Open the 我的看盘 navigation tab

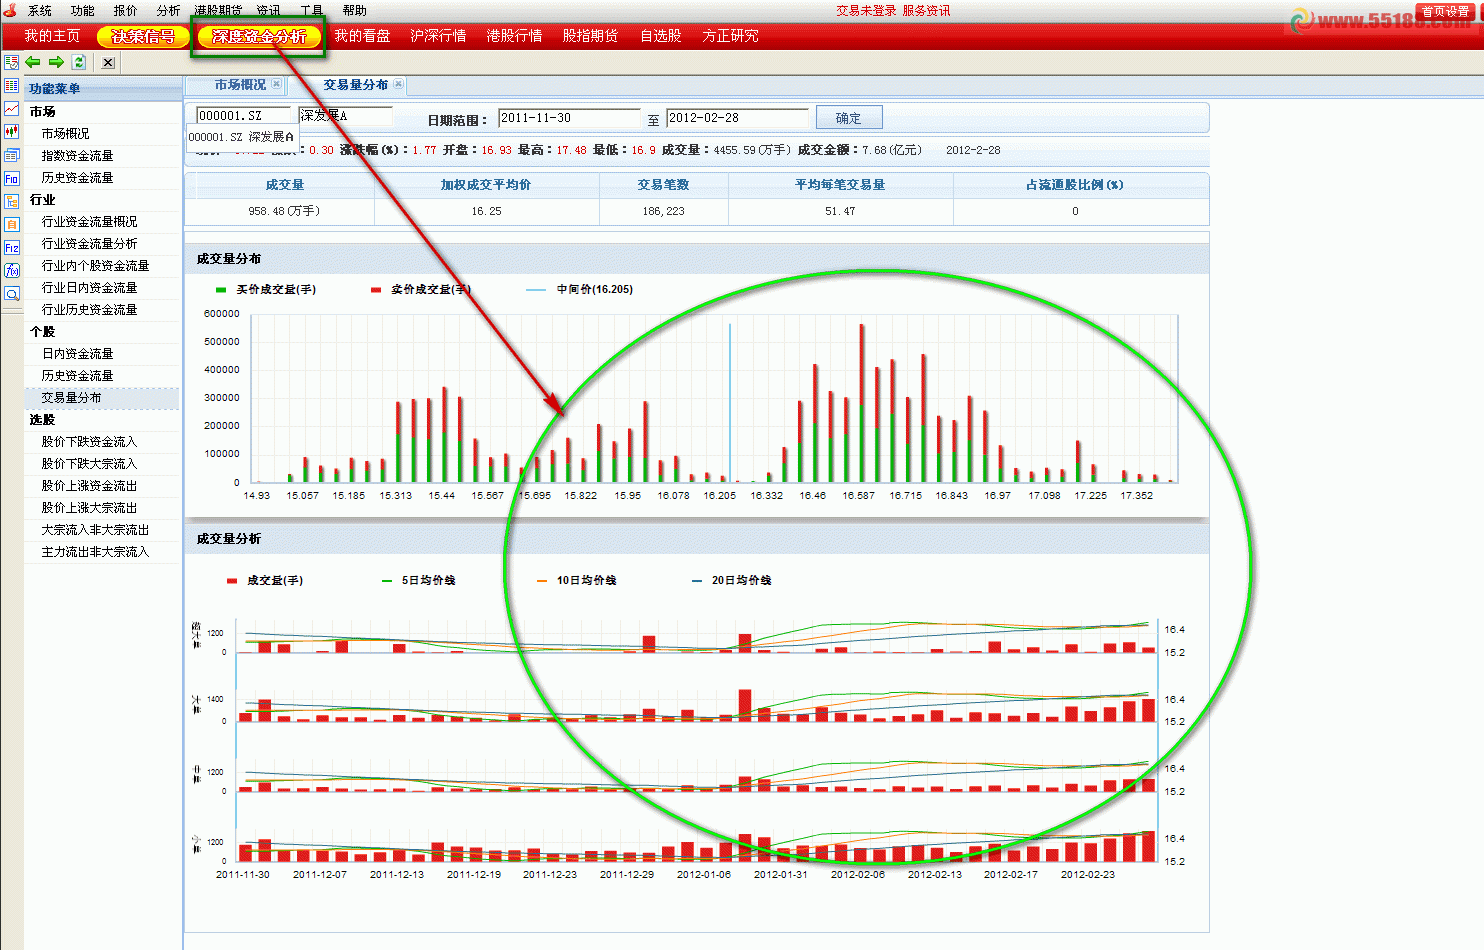[x=362, y=36]
